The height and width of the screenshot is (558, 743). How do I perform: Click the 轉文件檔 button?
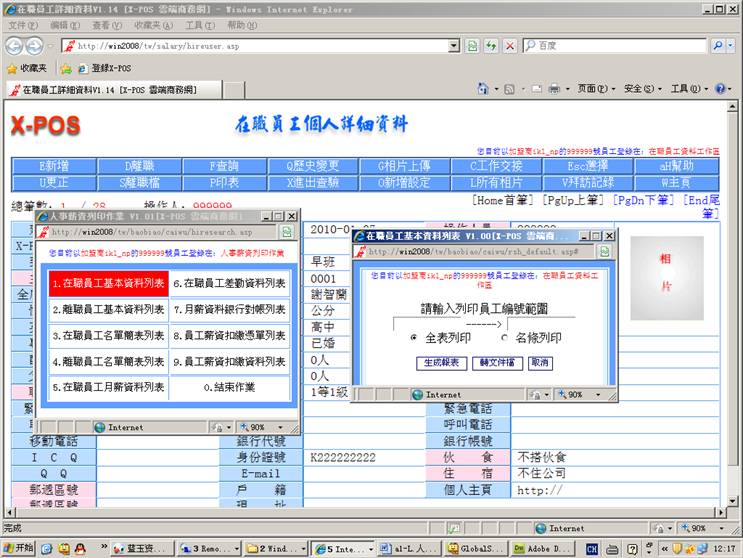(x=497, y=363)
